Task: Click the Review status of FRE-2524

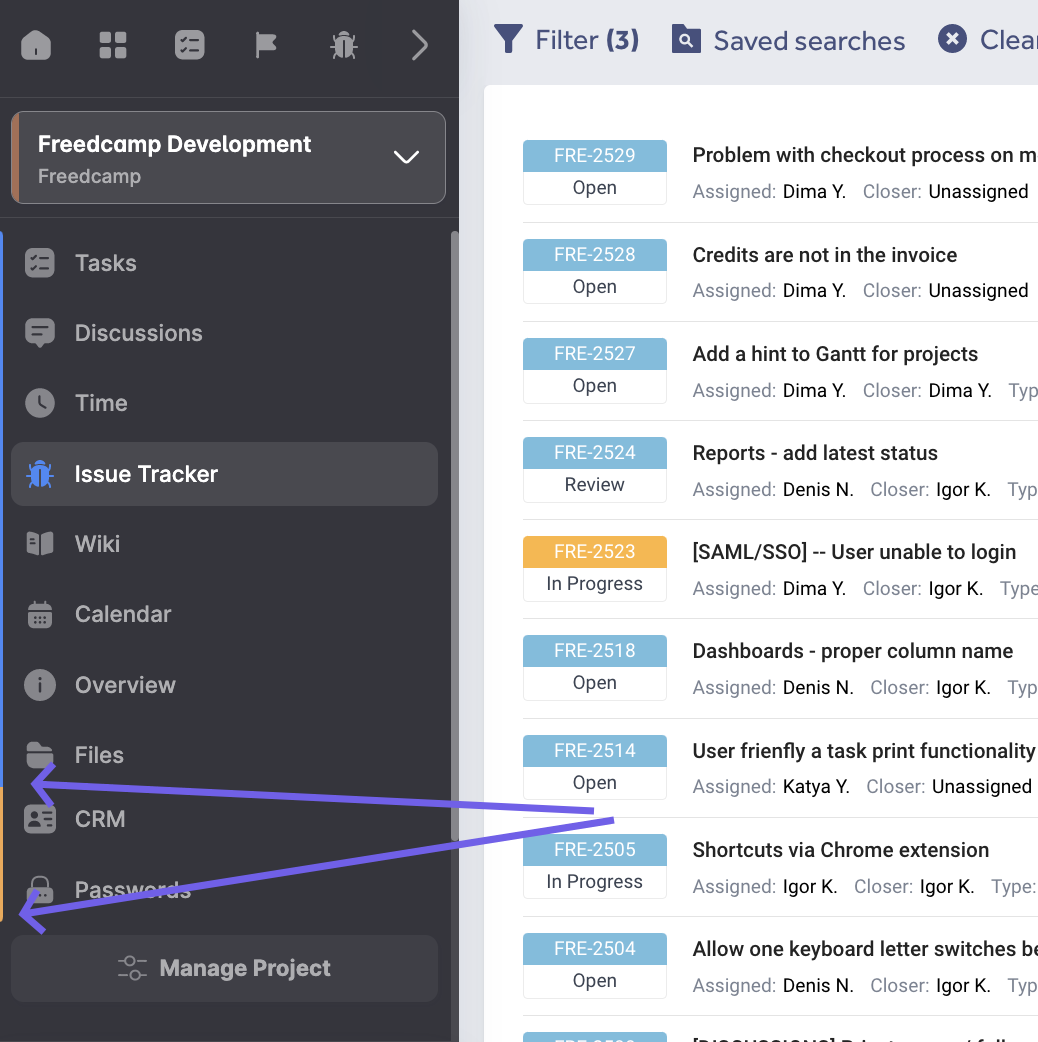Action: (594, 485)
